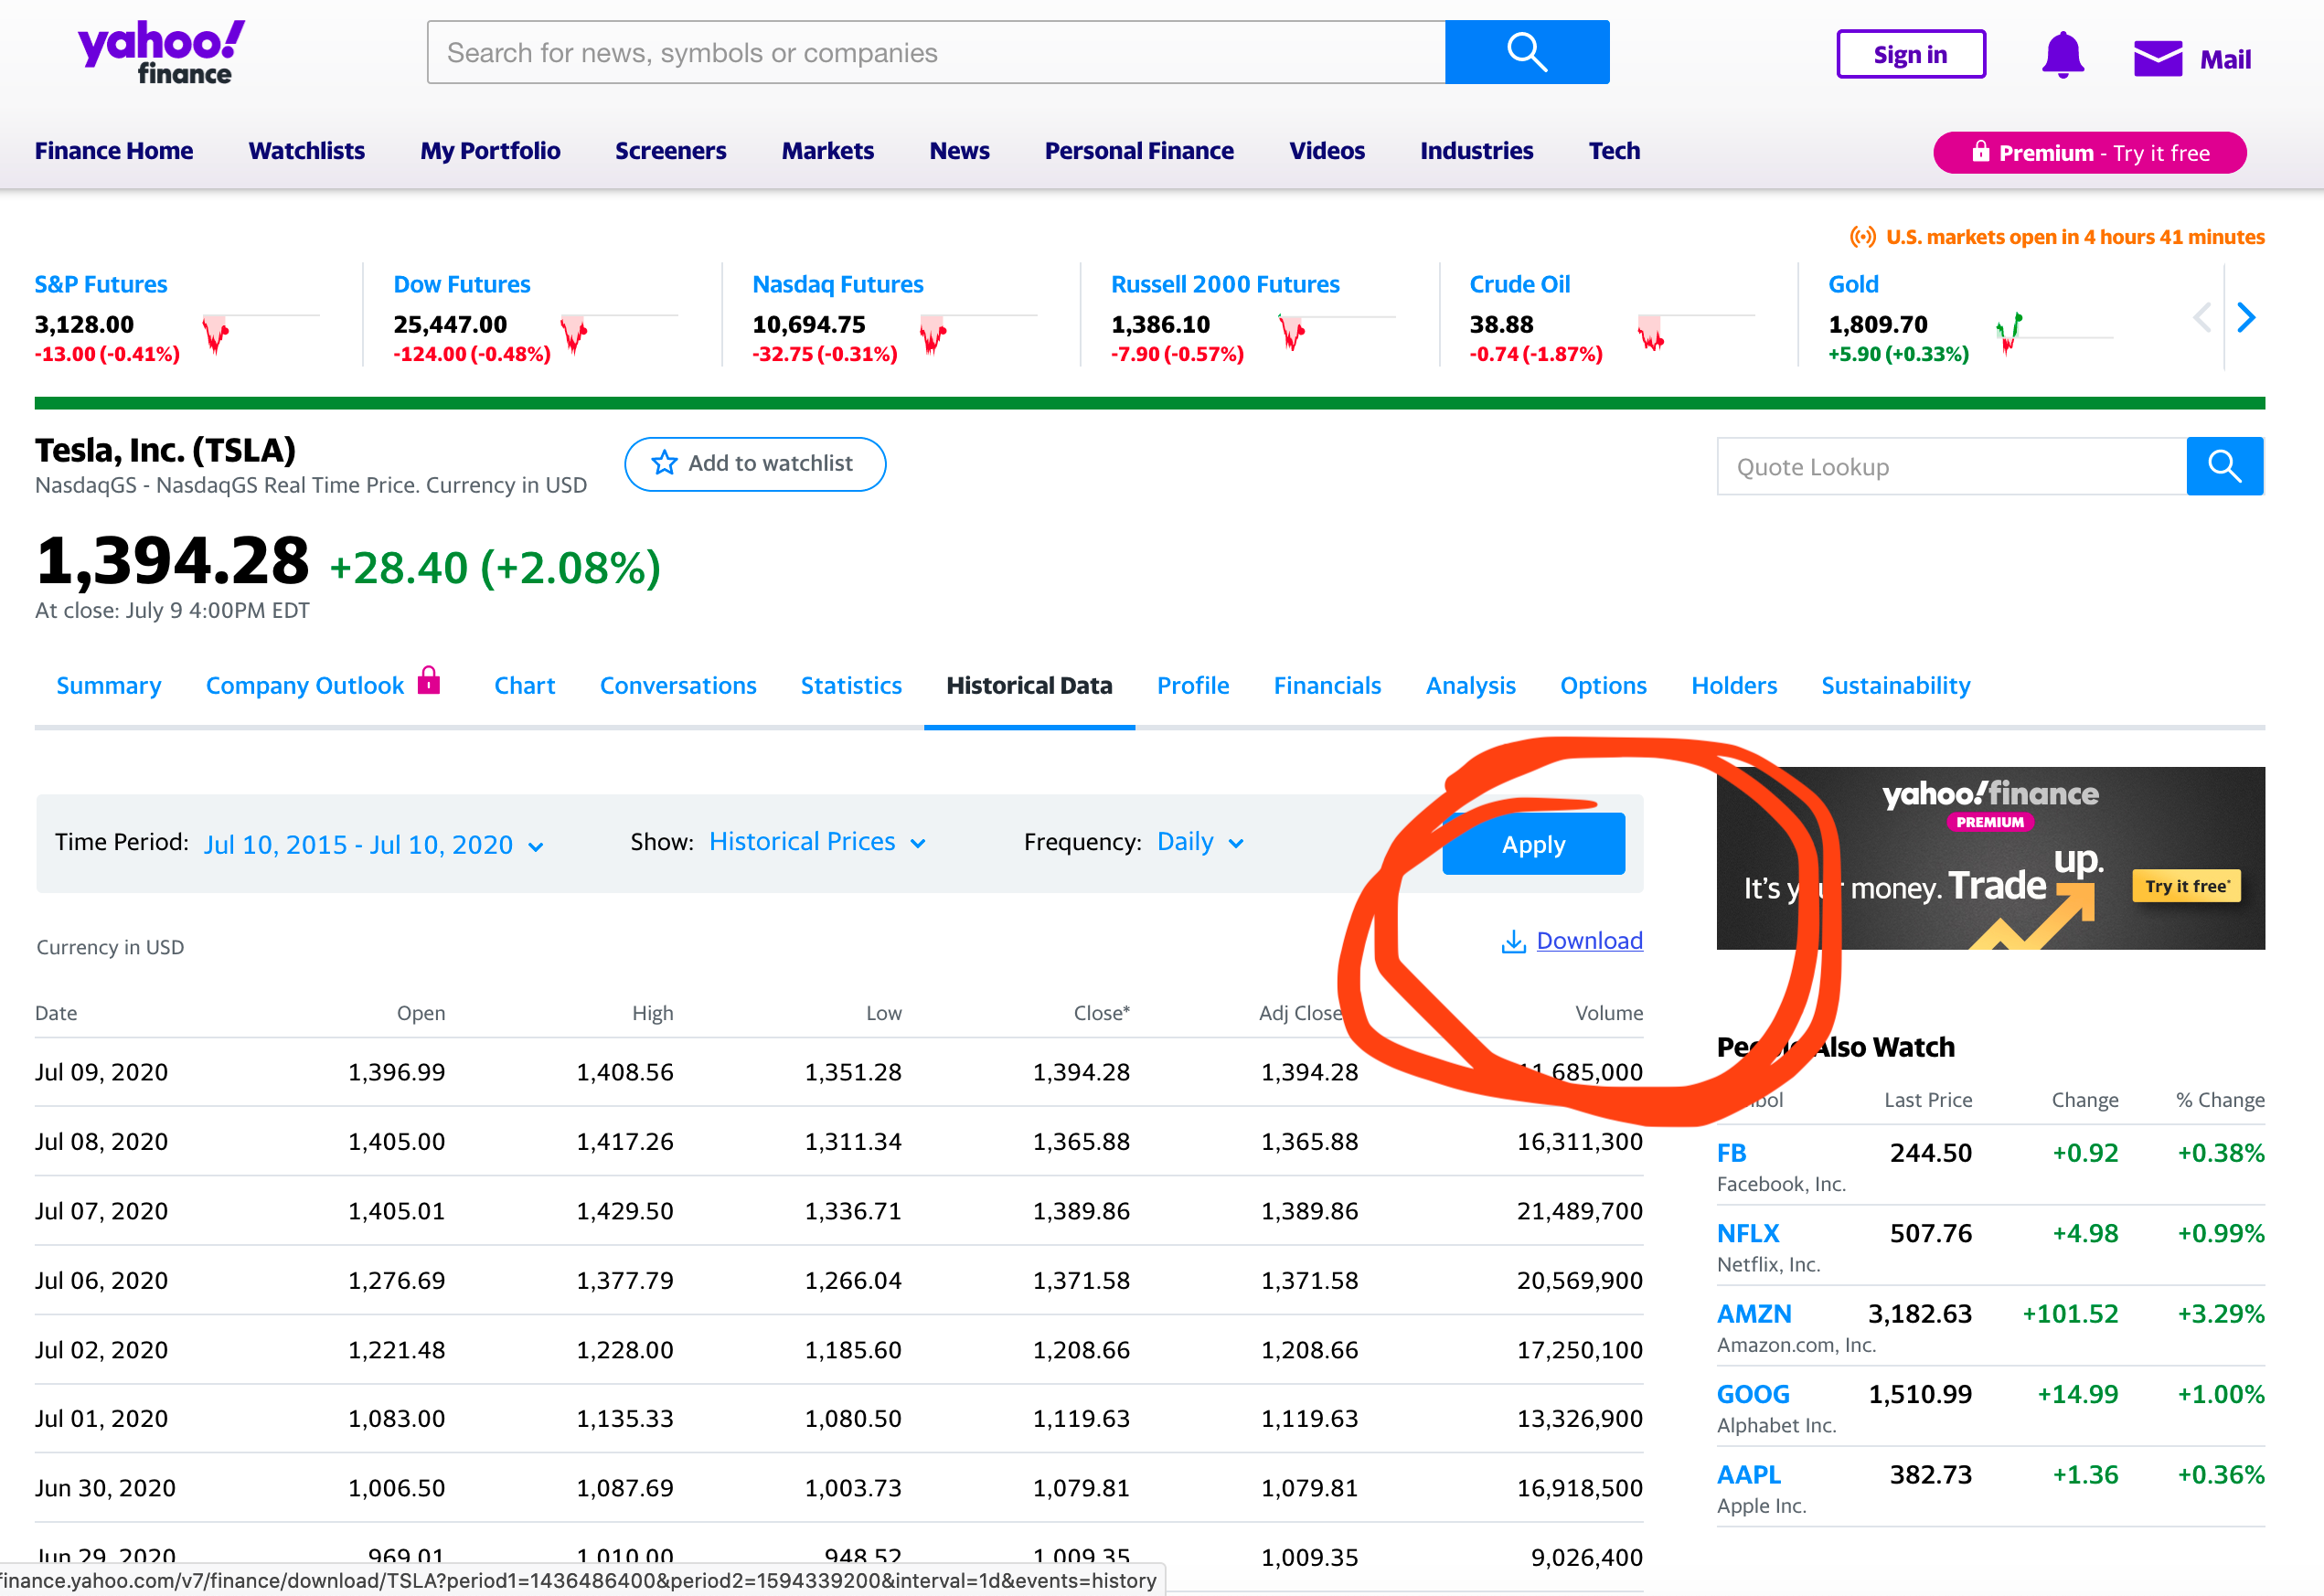Switch to the Statistics tab
Image resolution: width=2324 pixels, height=1596 pixels.
(850, 686)
